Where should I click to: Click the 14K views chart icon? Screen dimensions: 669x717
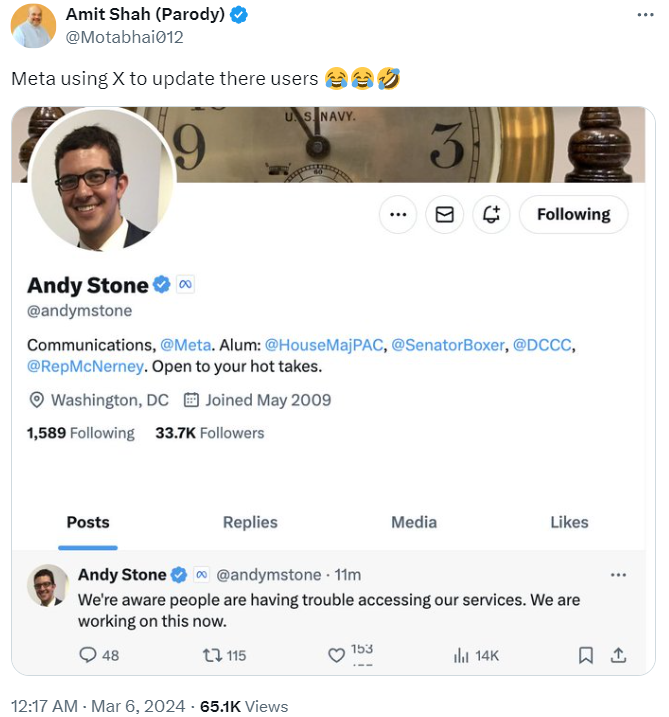click(462, 655)
